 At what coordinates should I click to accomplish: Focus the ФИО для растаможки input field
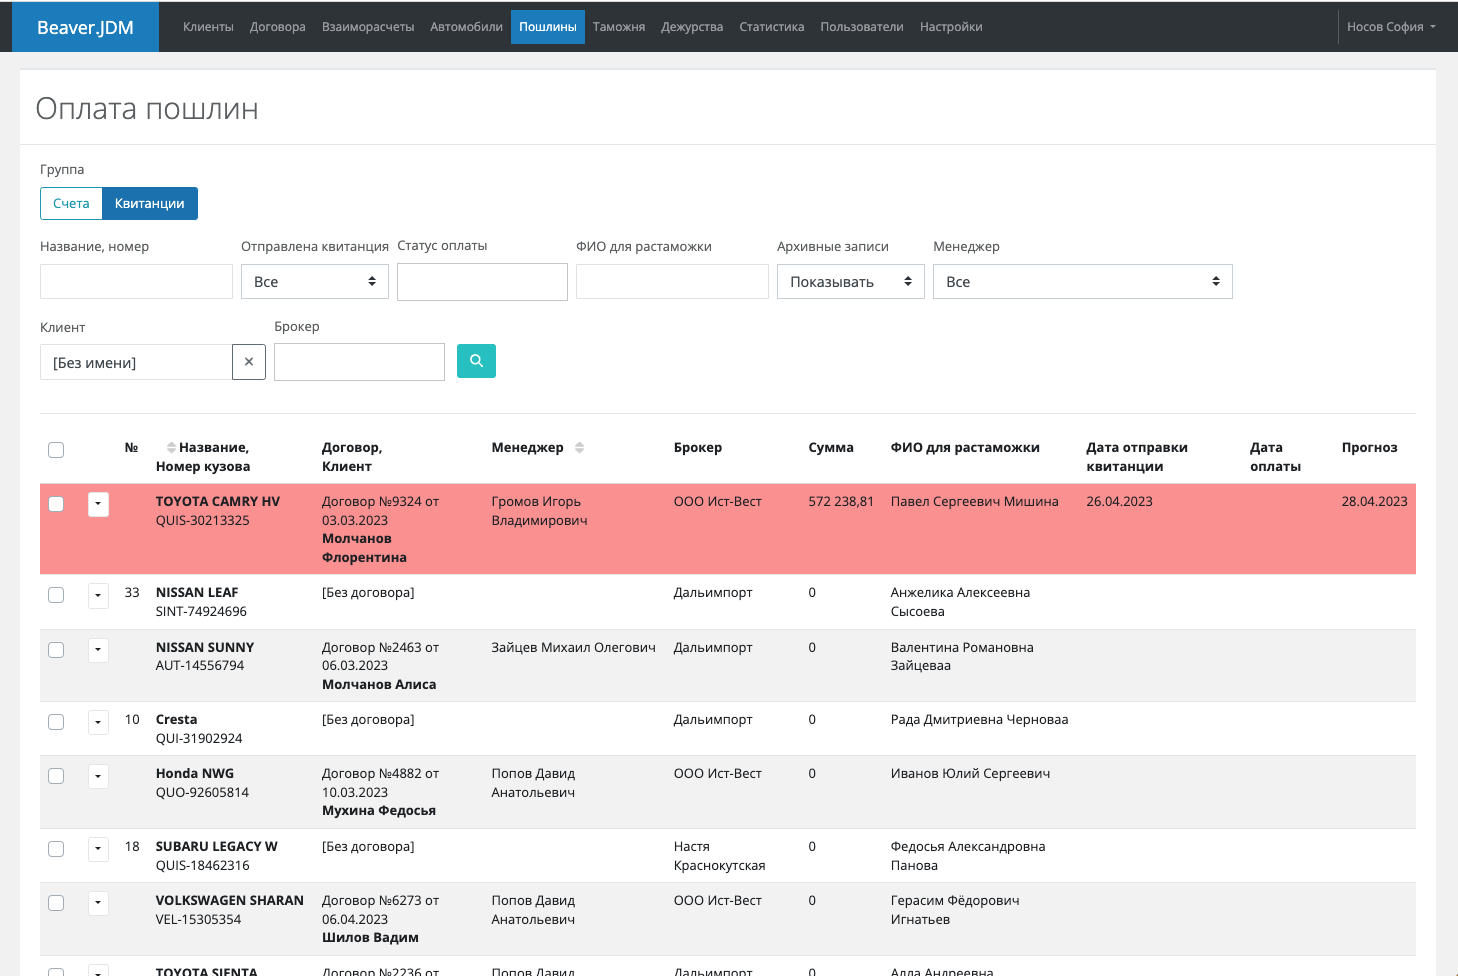pos(672,282)
